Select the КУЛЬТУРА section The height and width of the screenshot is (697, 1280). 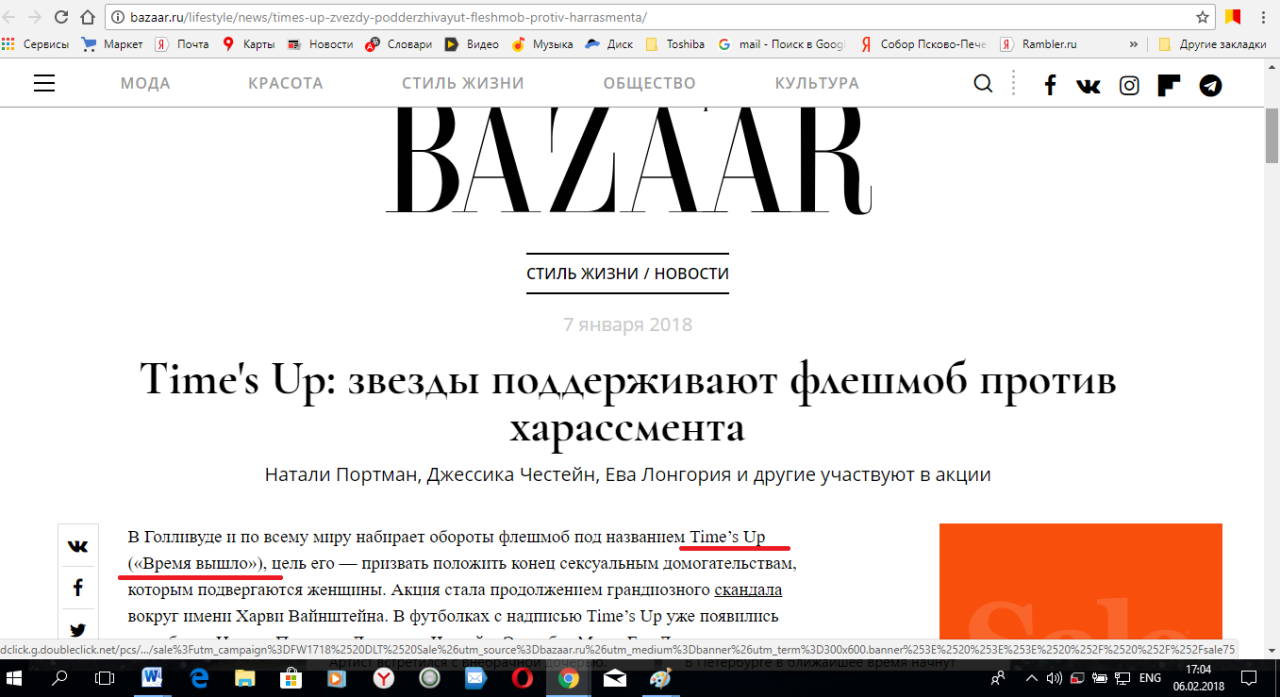pyautogui.click(x=817, y=84)
